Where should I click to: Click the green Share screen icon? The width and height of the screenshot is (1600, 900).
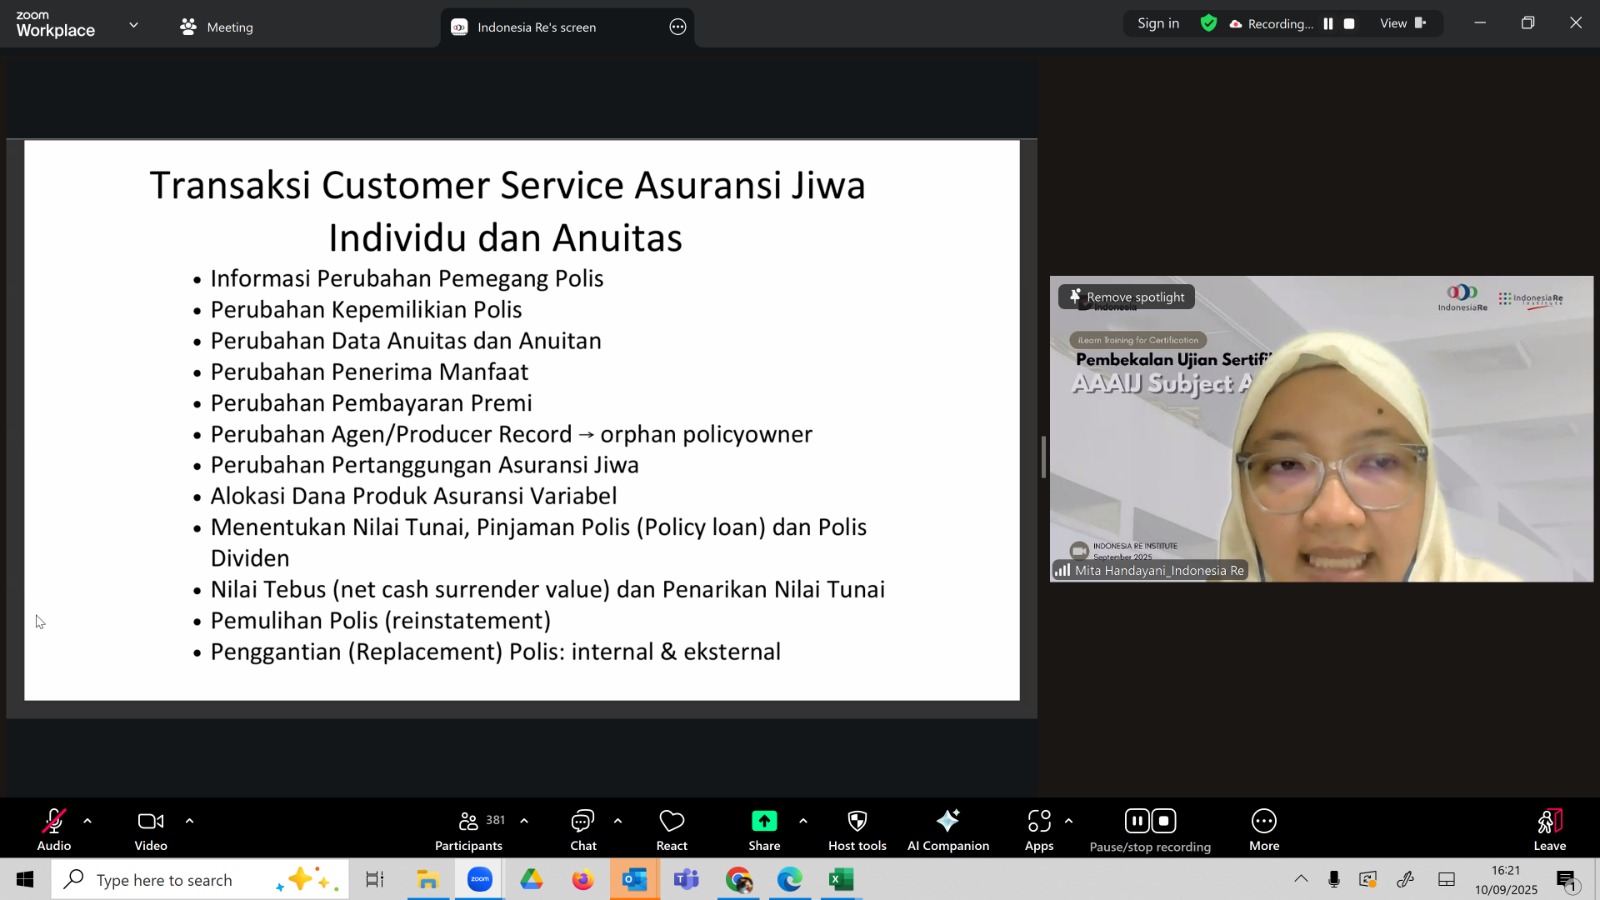[764, 821]
